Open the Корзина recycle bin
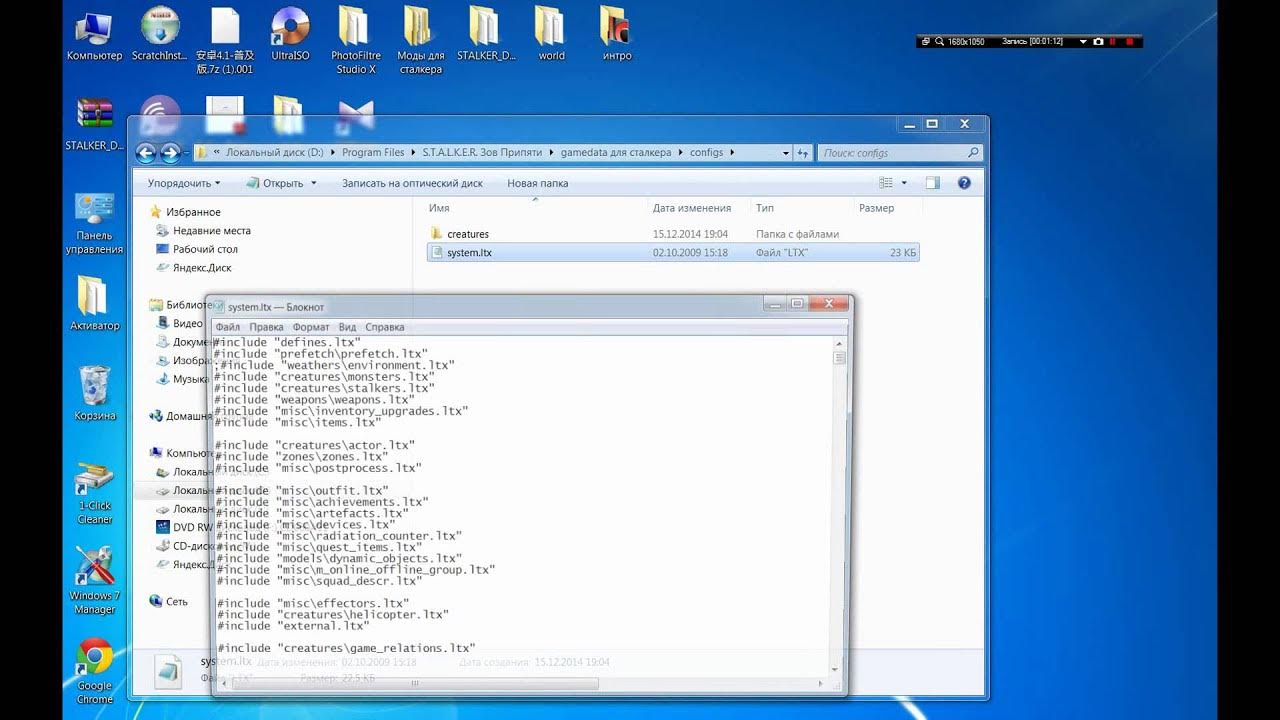 tap(95, 392)
